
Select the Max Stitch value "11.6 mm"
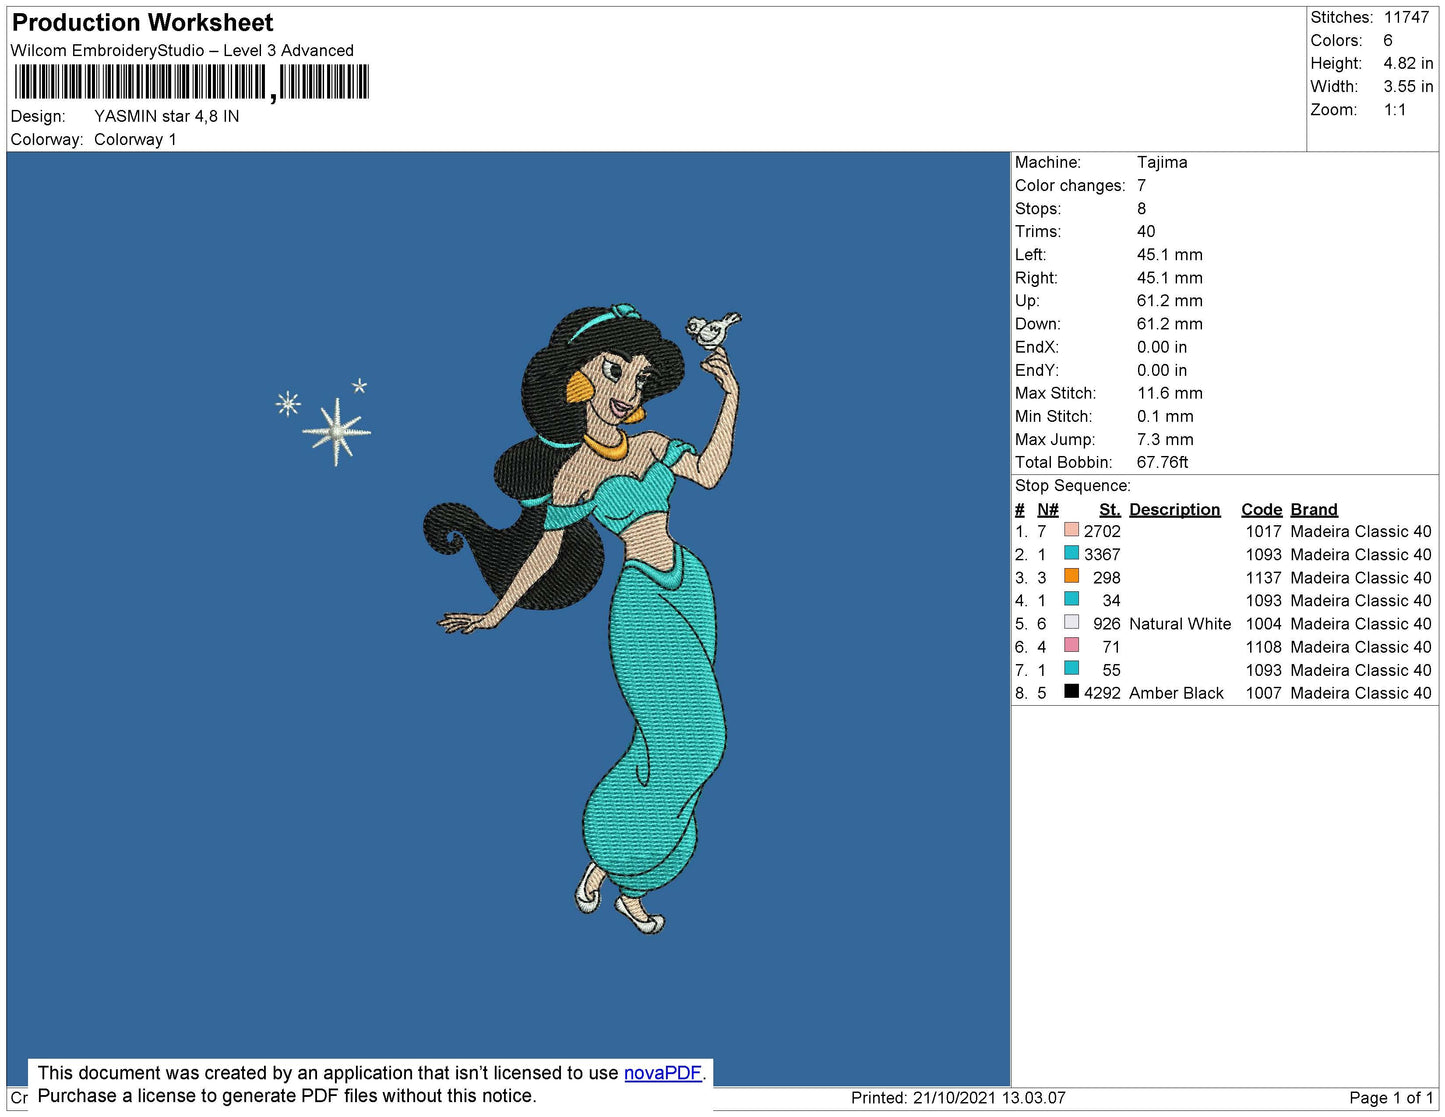[x=1170, y=393]
